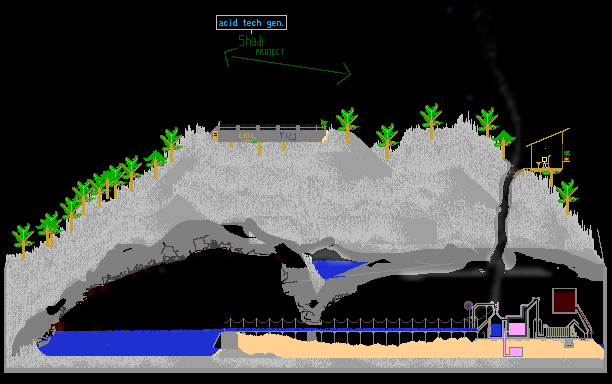Click the green flag on the bunker roof

point(324,123)
